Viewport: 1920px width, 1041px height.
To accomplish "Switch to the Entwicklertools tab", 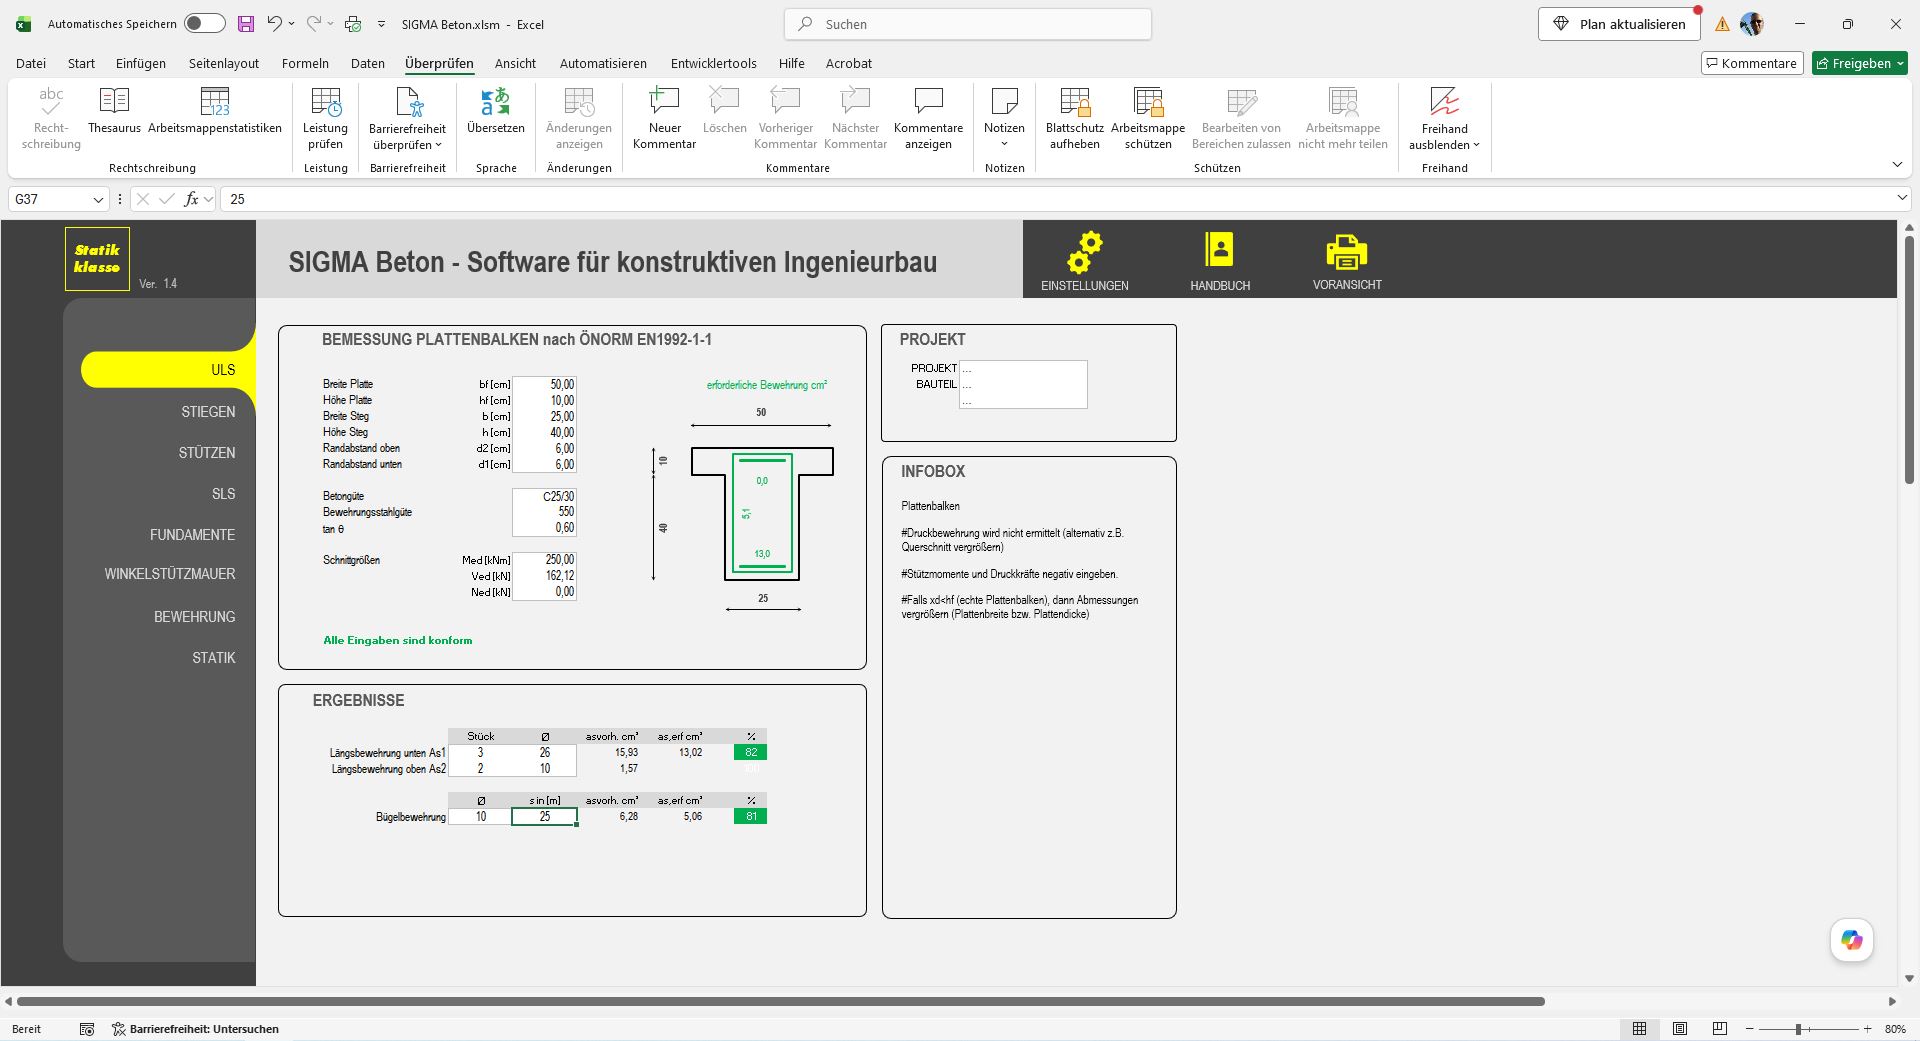I will tap(713, 63).
